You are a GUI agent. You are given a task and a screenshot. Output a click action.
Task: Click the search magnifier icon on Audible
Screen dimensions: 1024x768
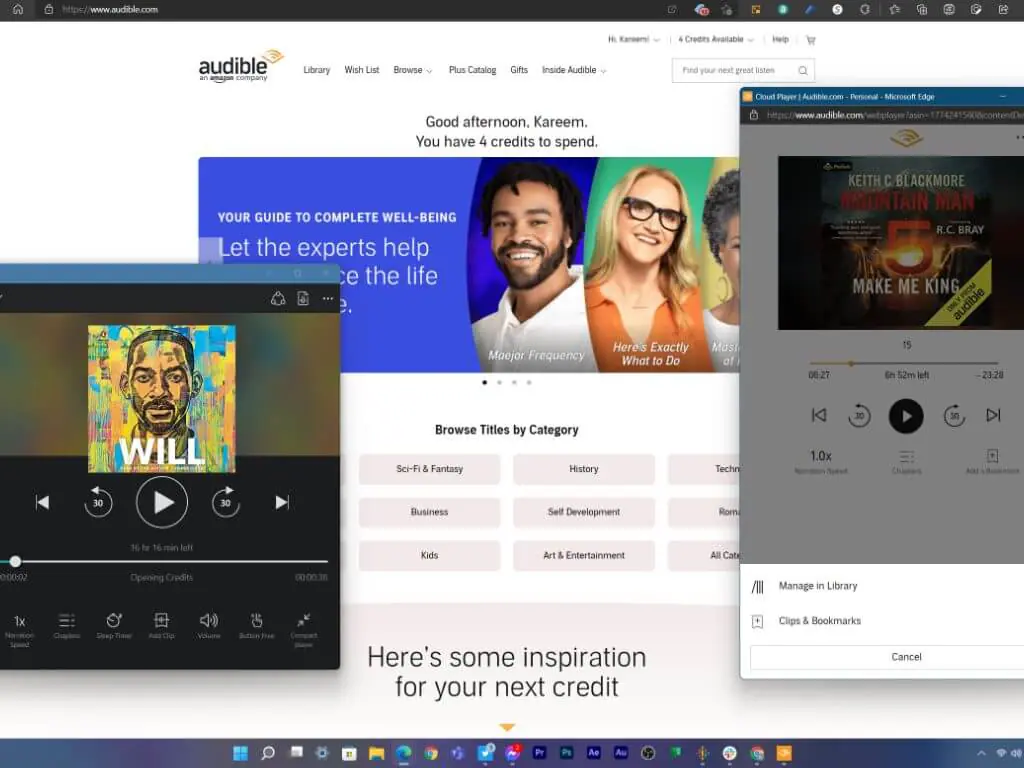[x=803, y=71]
